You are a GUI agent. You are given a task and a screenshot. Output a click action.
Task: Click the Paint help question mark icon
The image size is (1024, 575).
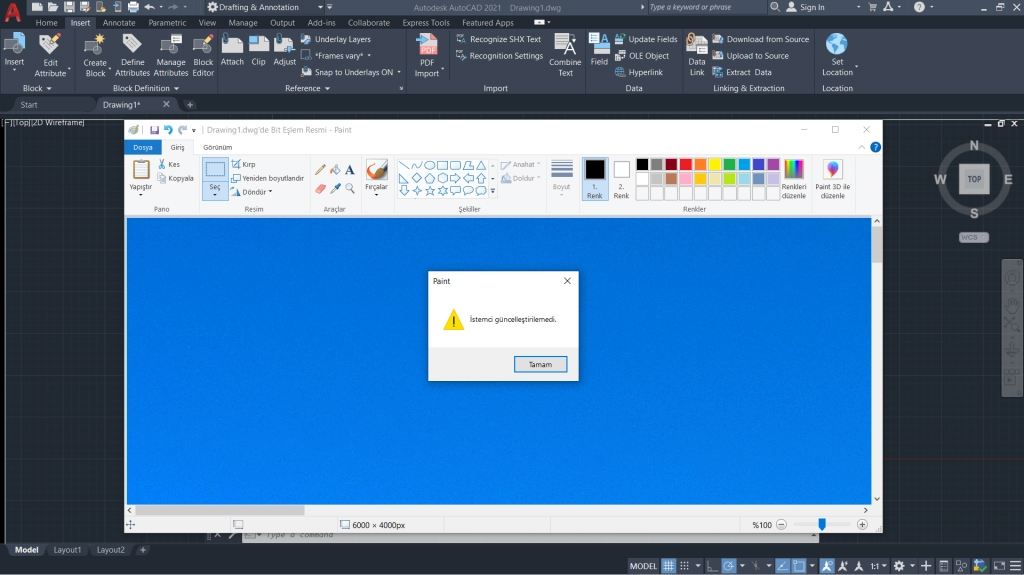tap(876, 147)
